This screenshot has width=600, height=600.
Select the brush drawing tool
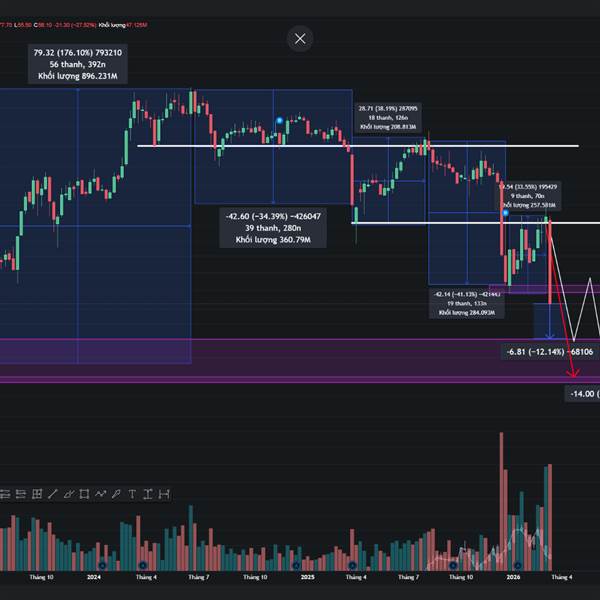[x=68, y=494]
